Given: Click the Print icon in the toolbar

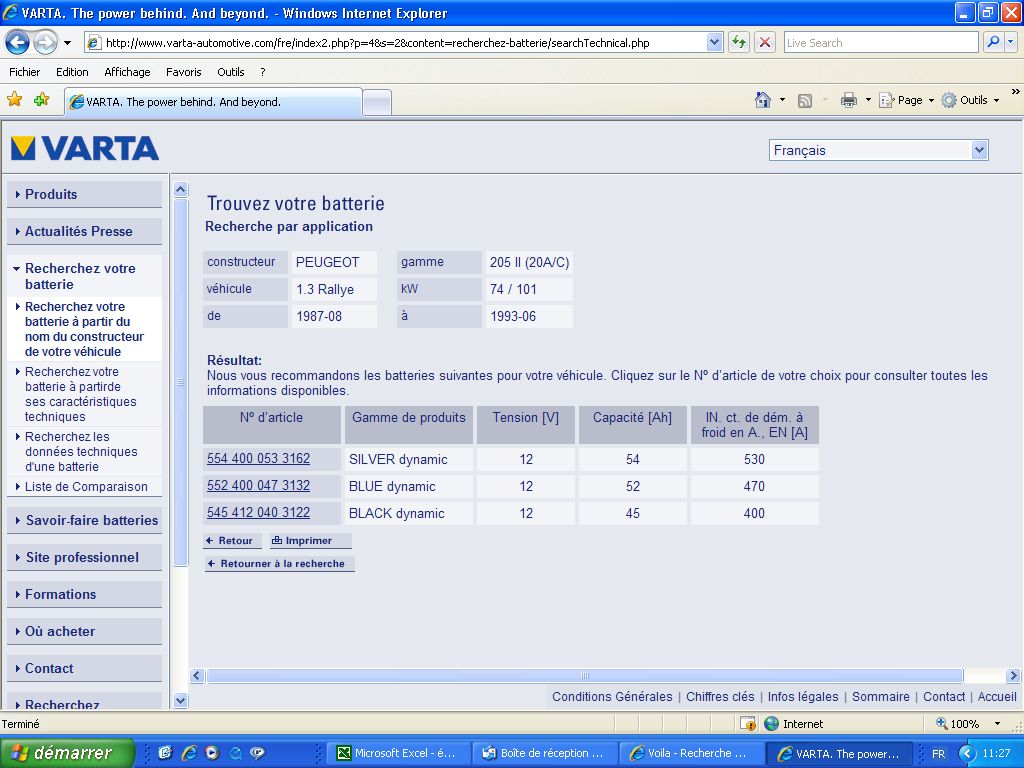Looking at the screenshot, I should pyautogui.click(x=849, y=100).
